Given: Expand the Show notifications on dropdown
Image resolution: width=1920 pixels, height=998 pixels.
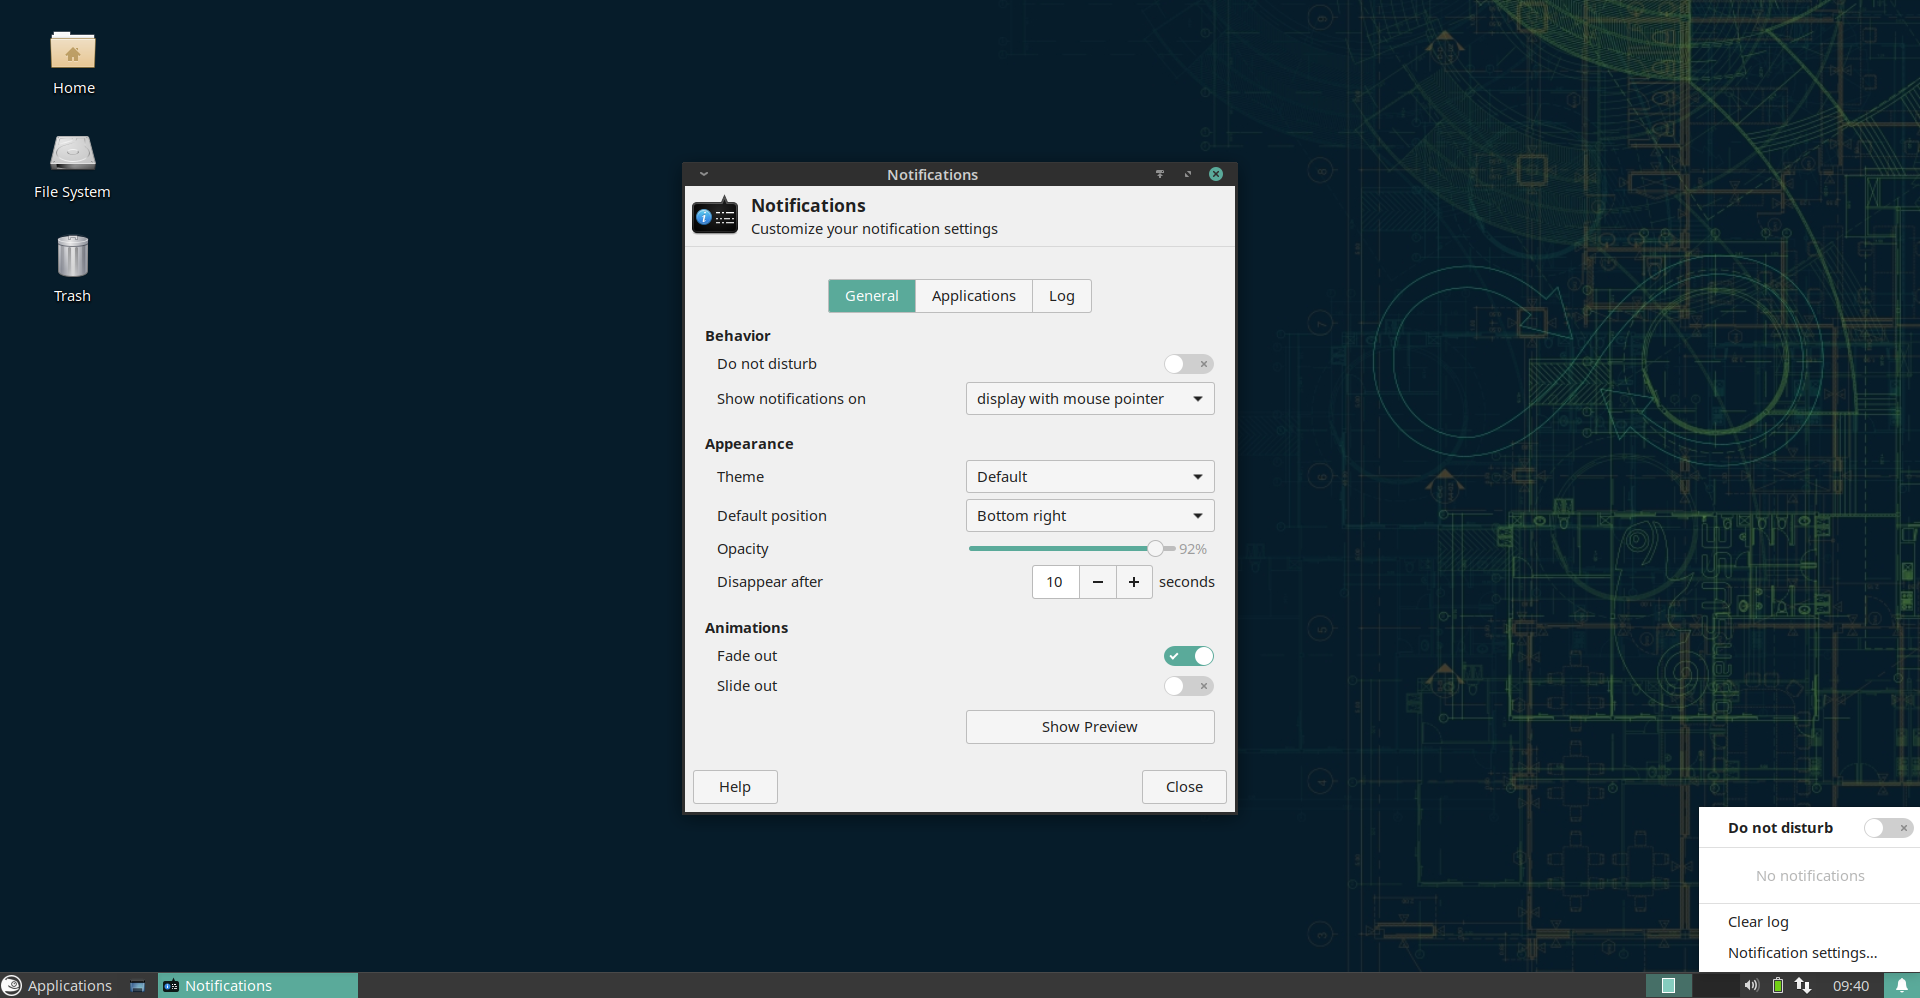Looking at the screenshot, I should tap(1089, 399).
